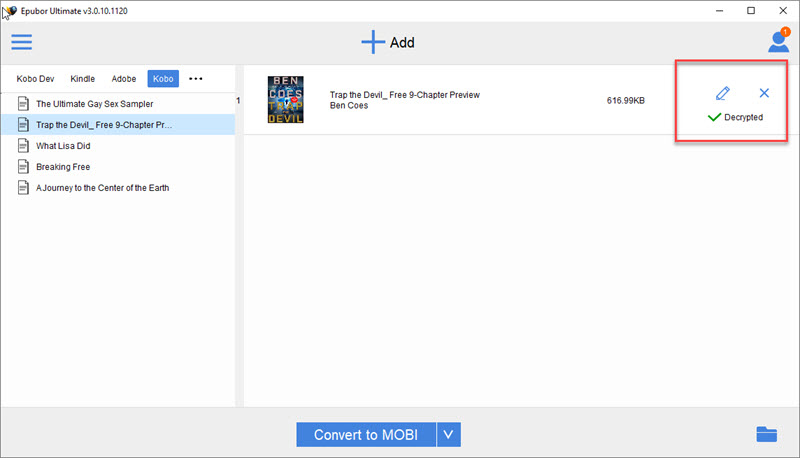
Task: Click the document icon beside Breaking Free
Action: pos(23,166)
